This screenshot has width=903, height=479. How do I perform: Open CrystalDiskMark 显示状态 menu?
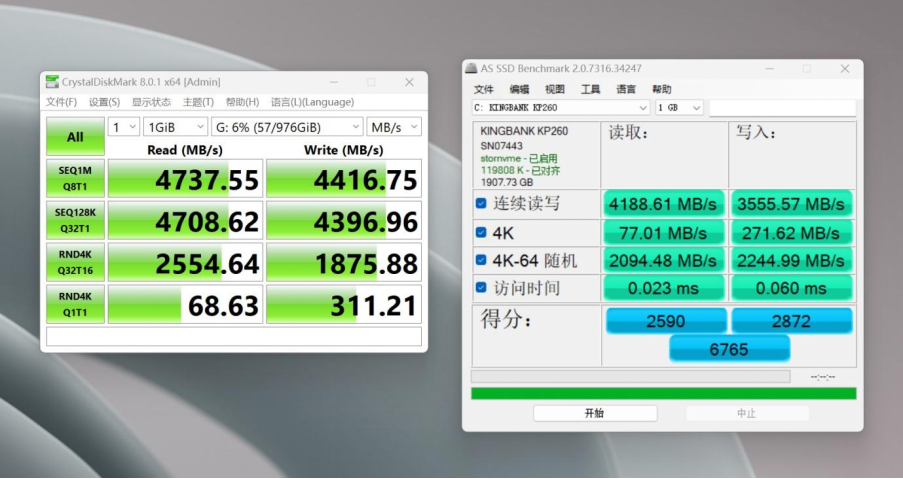(x=151, y=102)
